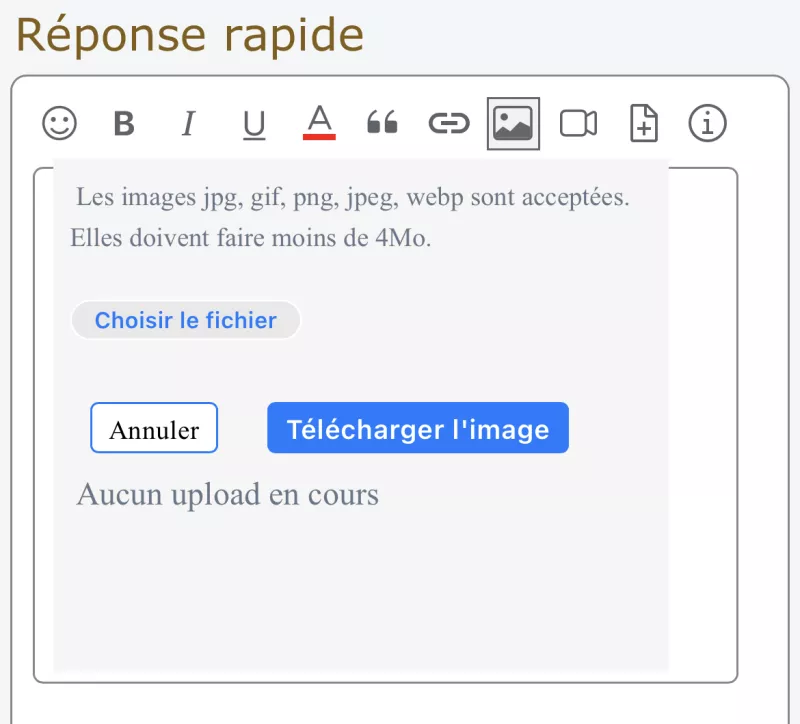Apply italic text style

coord(188,123)
